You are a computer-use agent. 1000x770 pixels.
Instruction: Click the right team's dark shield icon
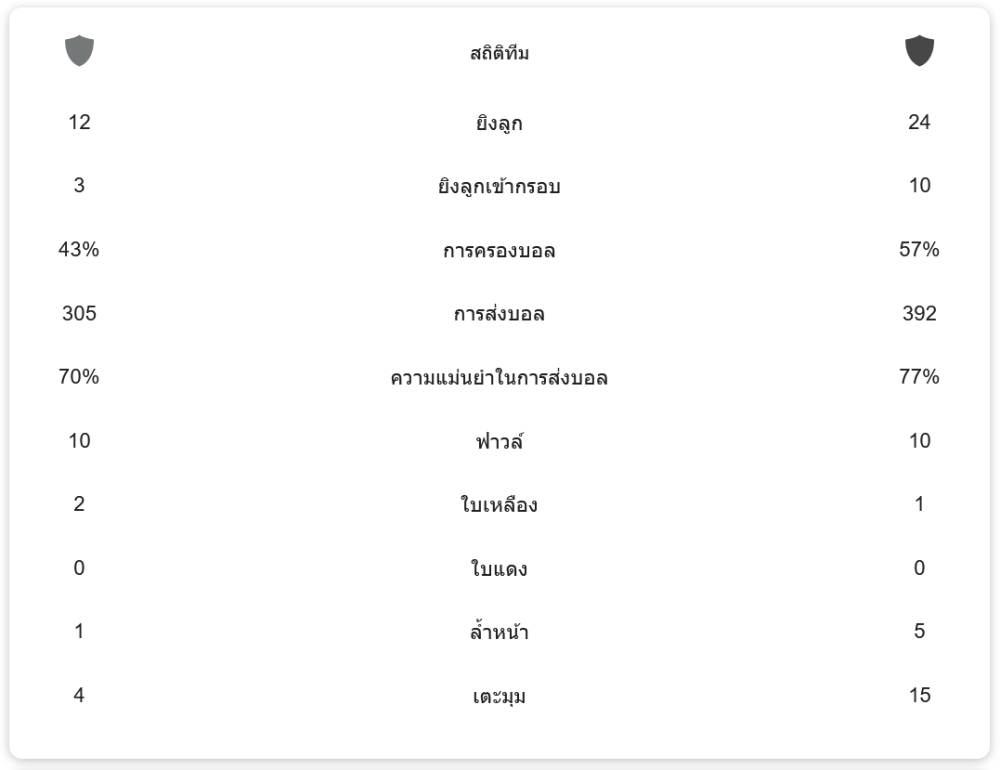point(919,51)
